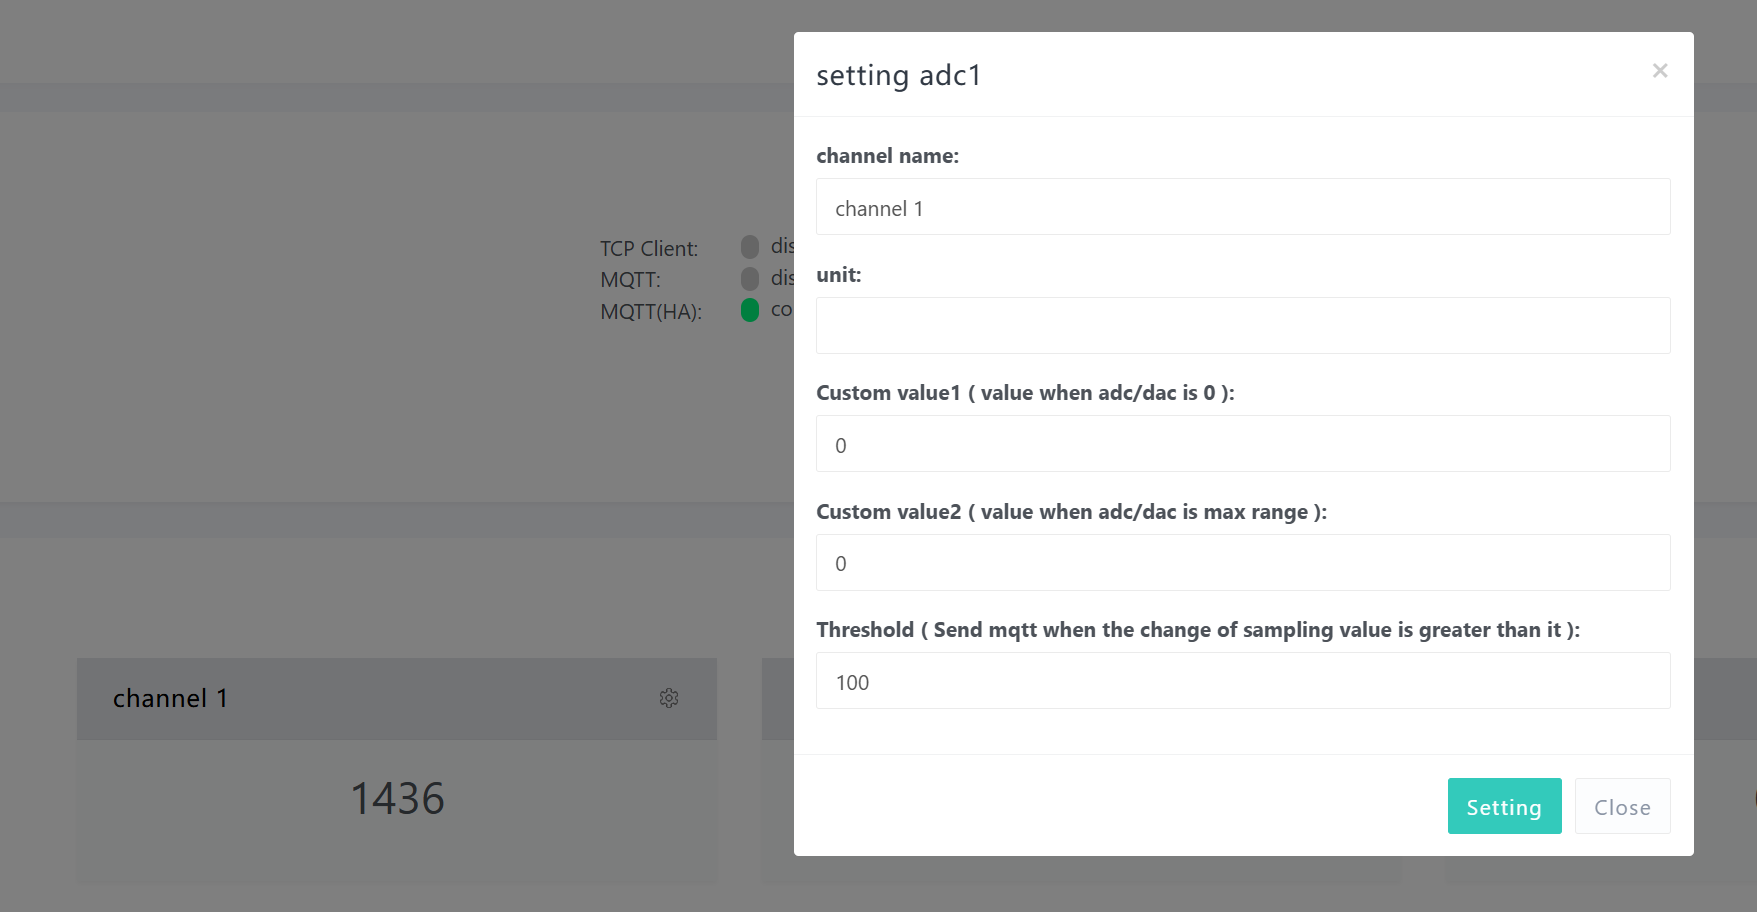Open channel 1 settings gear icon
Viewport: 1757px width, 912px height.
click(x=669, y=698)
